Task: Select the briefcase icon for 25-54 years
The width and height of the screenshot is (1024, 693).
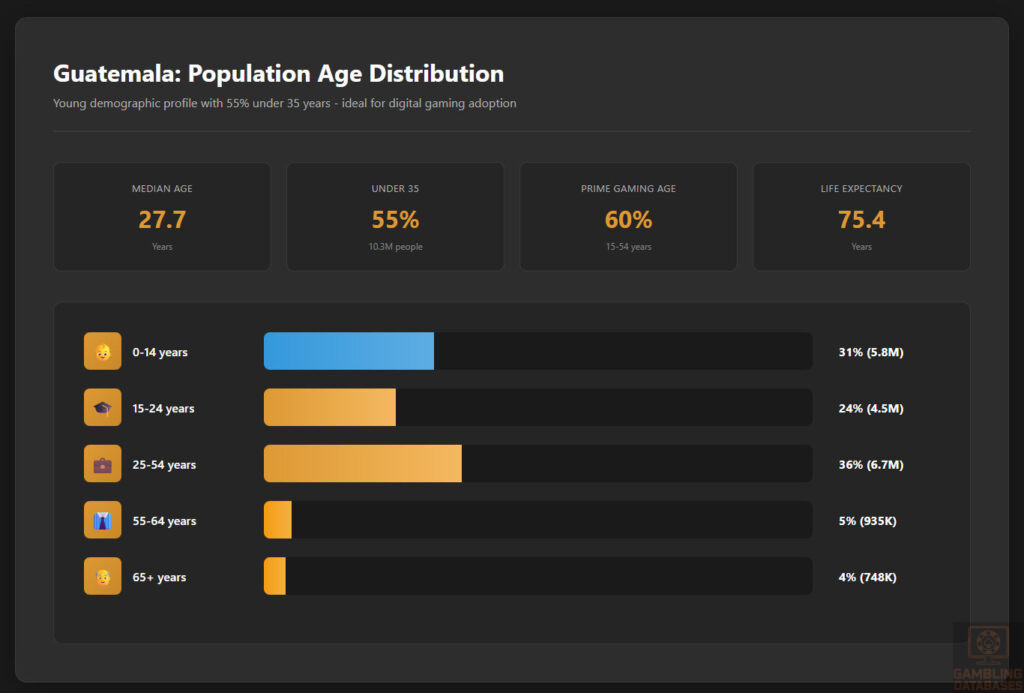Action: (102, 463)
